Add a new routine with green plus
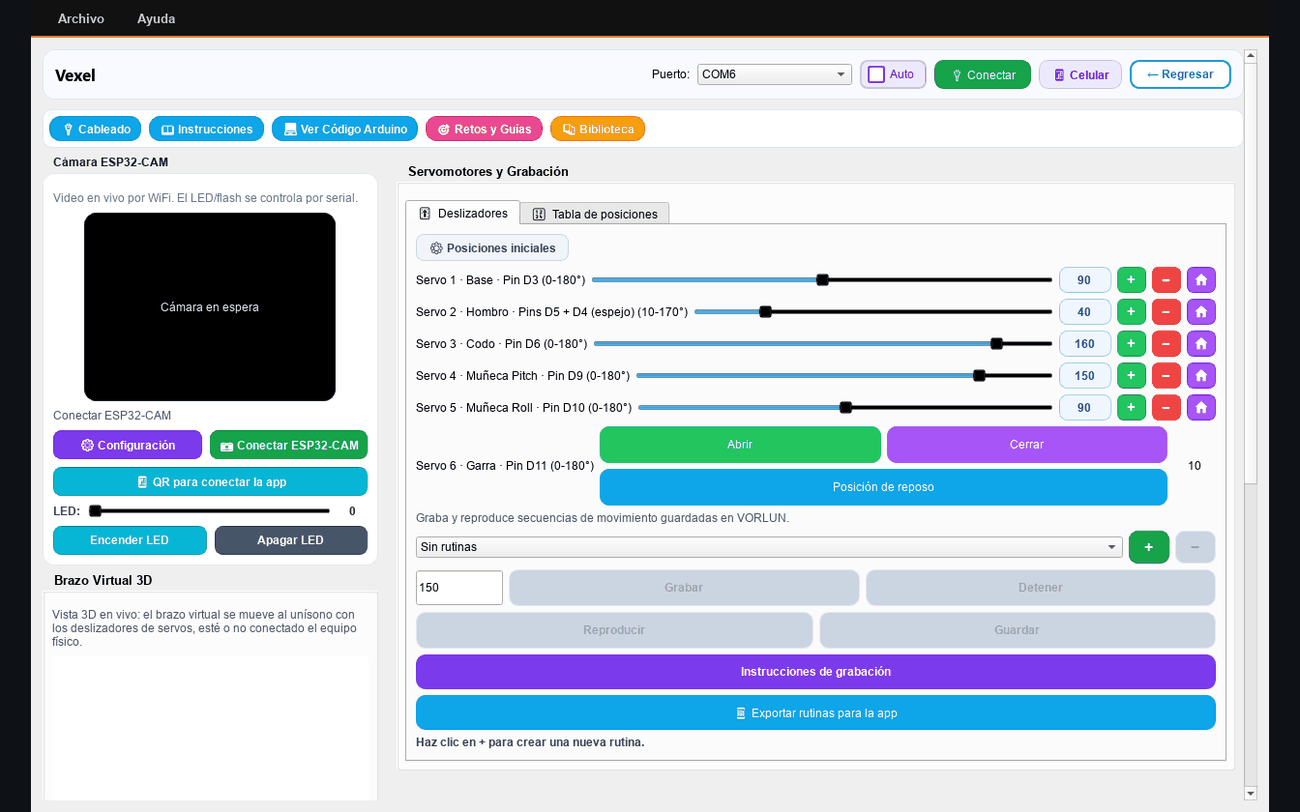Image resolution: width=1300 pixels, height=812 pixels. (1149, 547)
